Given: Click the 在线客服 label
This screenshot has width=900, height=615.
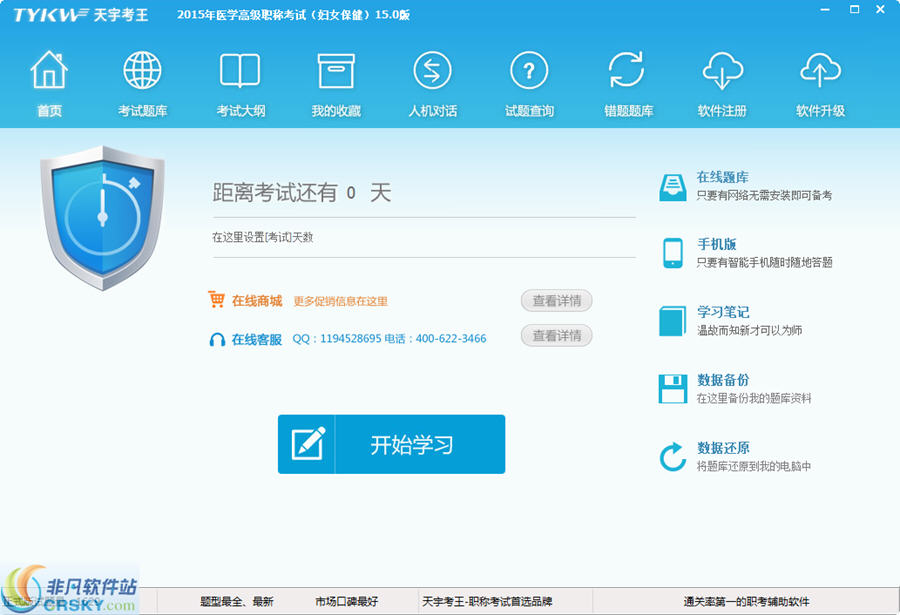Looking at the screenshot, I should 257,339.
